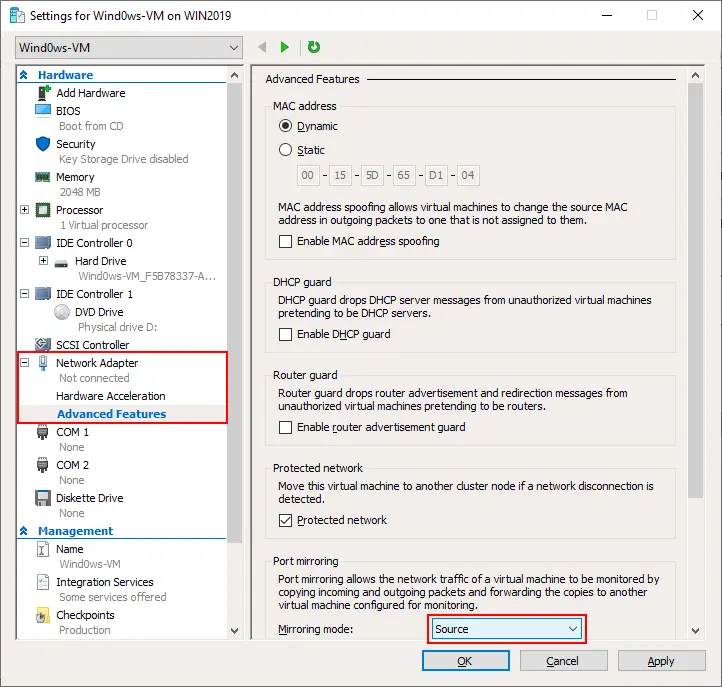Click the 'Key Storage Drive disabled' text
This screenshot has height=687, width=722.
pos(123,159)
